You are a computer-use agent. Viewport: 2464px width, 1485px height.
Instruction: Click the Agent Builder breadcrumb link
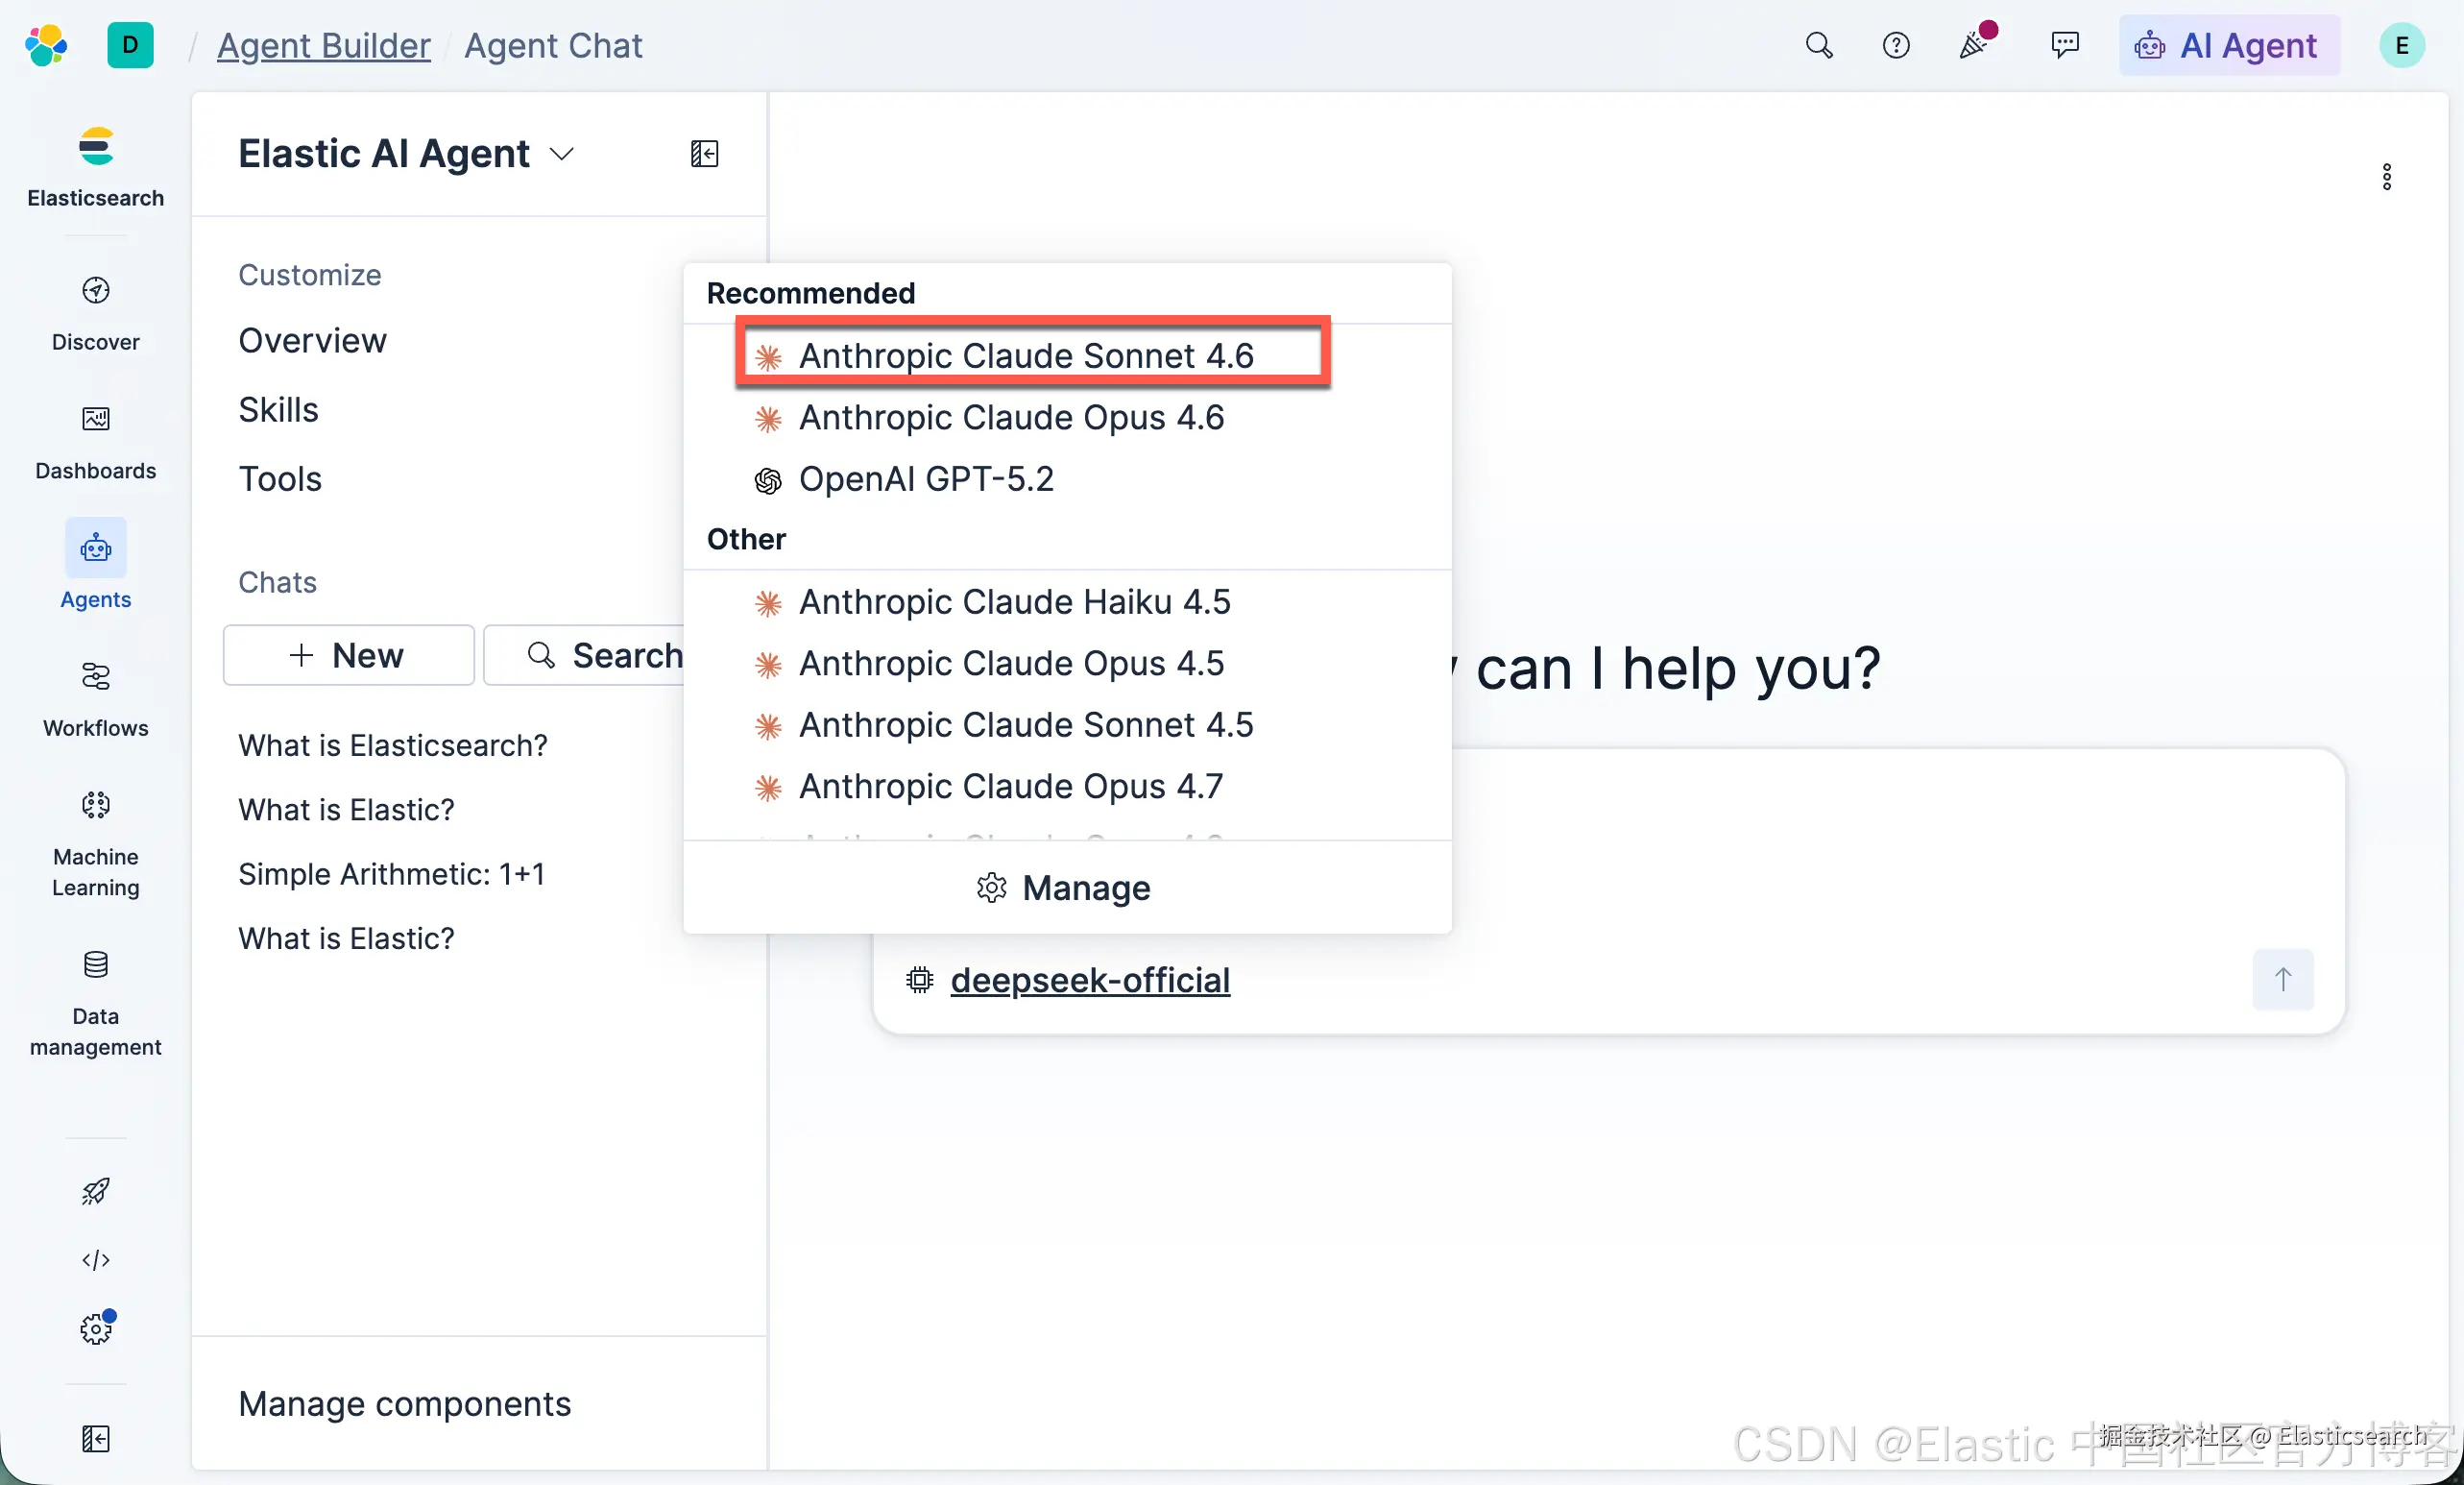click(x=323, y=45)
